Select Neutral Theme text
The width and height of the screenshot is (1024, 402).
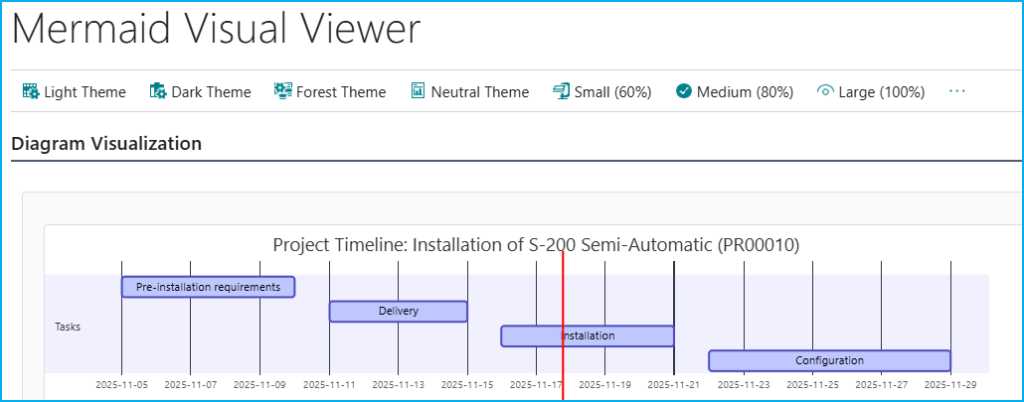(480, 92)
